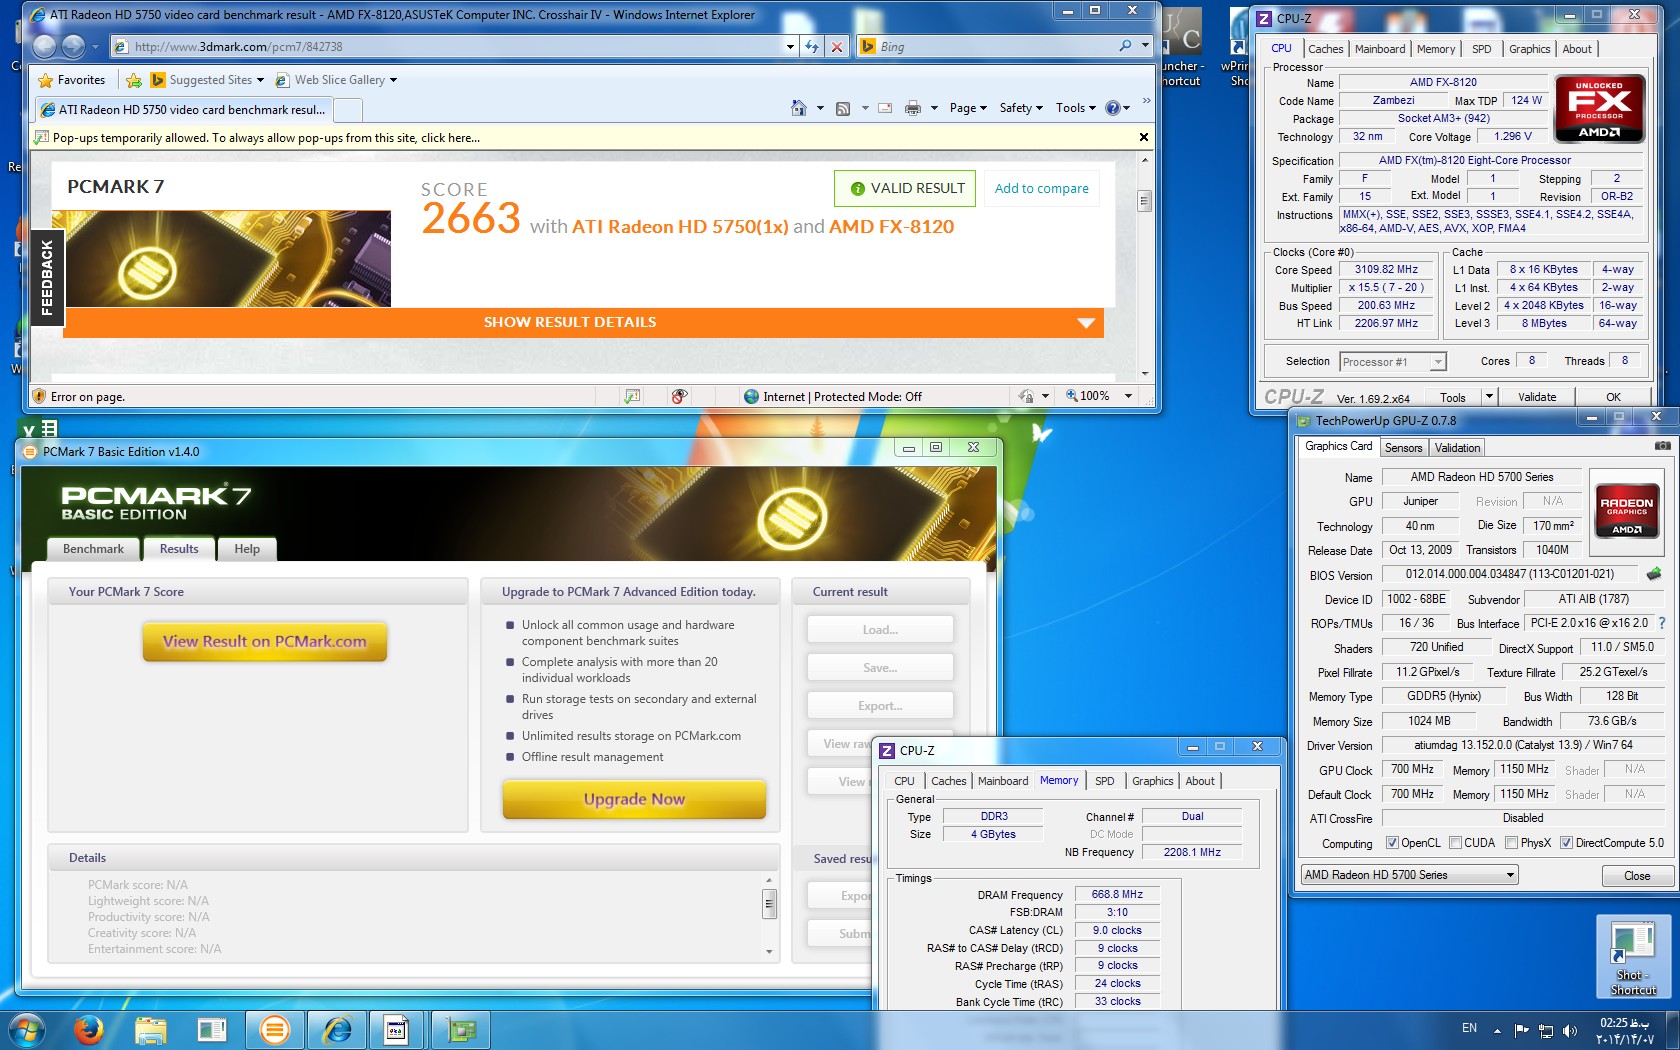Click the volume speaker tray icon
1680x1050 pixels.
1570,1030
